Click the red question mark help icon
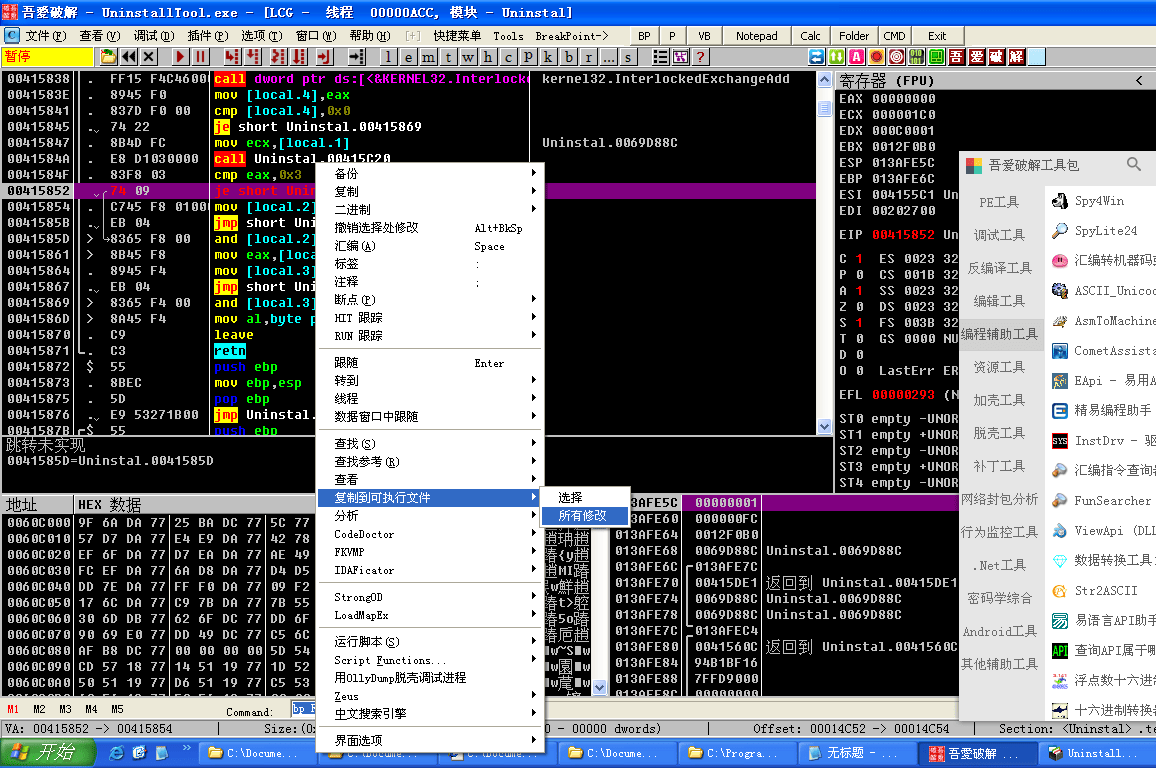 pos(700,57)
